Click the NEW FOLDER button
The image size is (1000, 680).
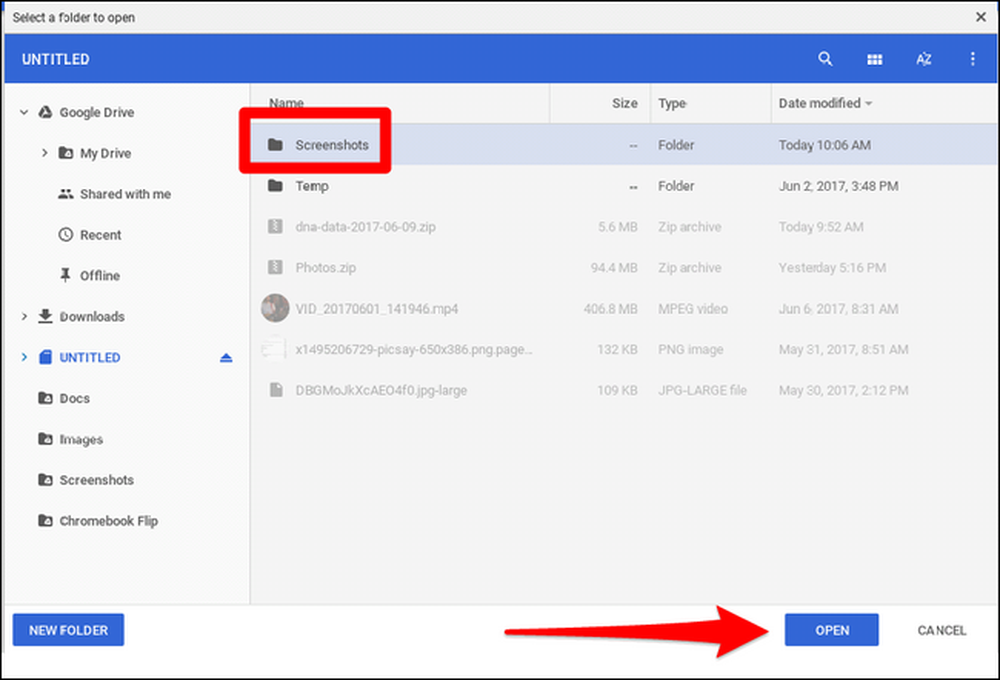(68, 630)
